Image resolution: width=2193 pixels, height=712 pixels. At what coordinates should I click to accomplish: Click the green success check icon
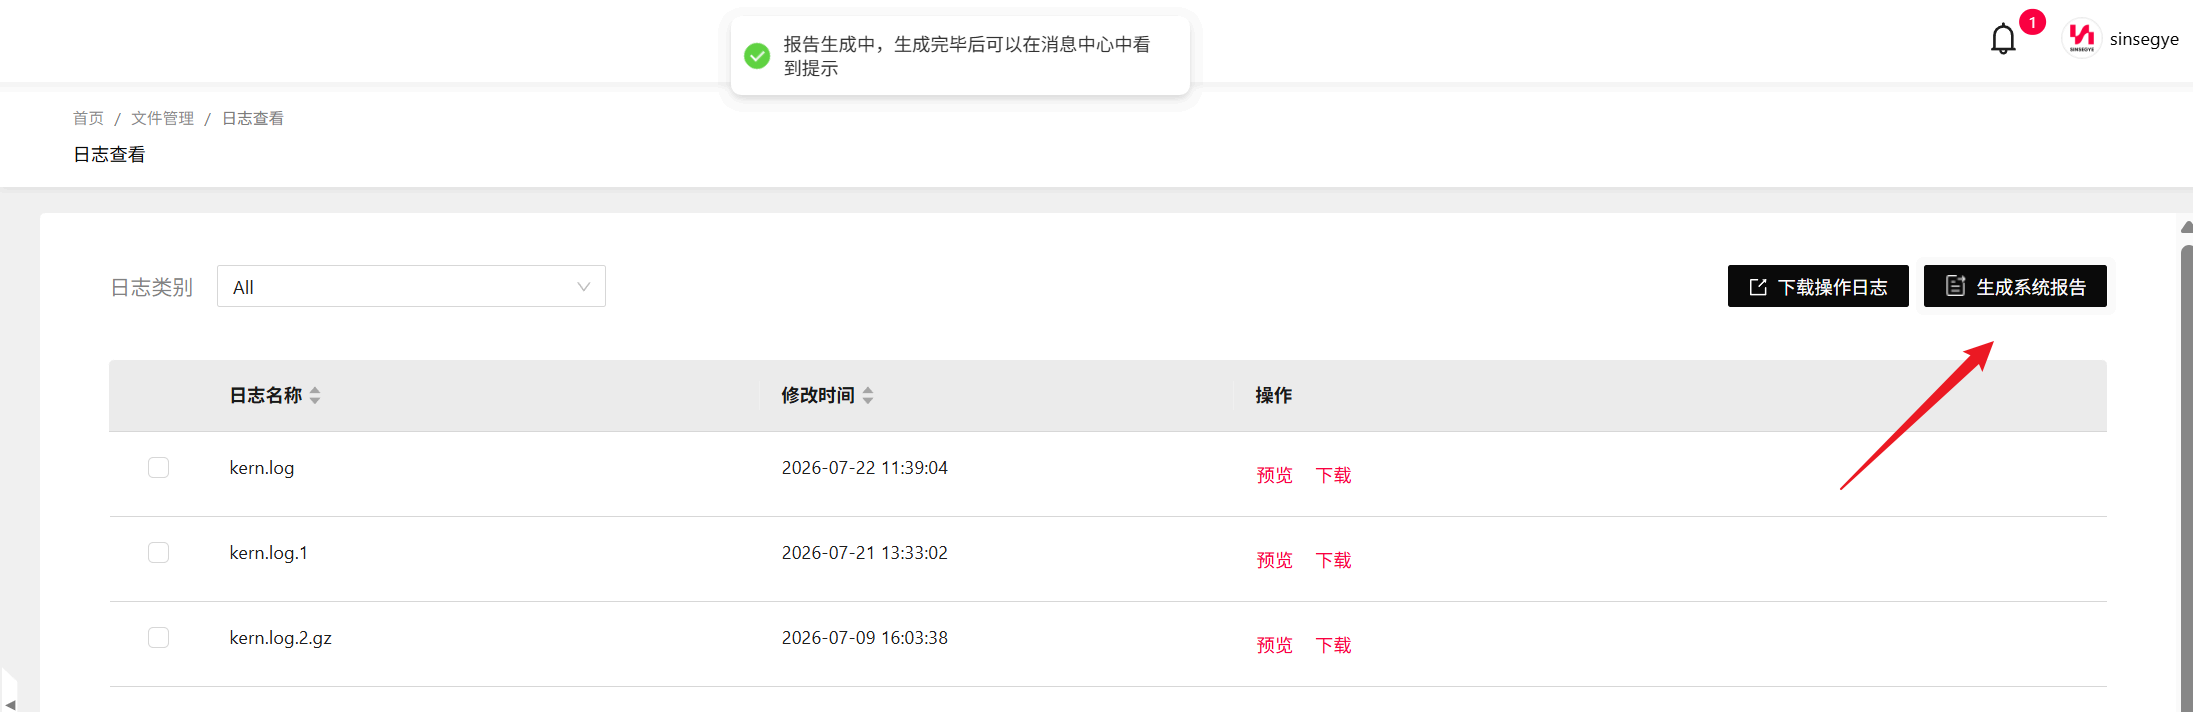click(x=757, y=56)
